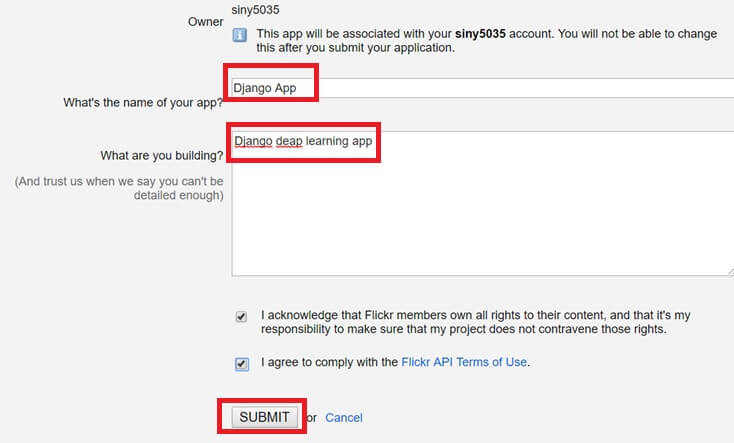Toggle the Flickr members rights acknowledgement checkbox
The height and width of the screenshot is (443, 734).
(241, 317)
